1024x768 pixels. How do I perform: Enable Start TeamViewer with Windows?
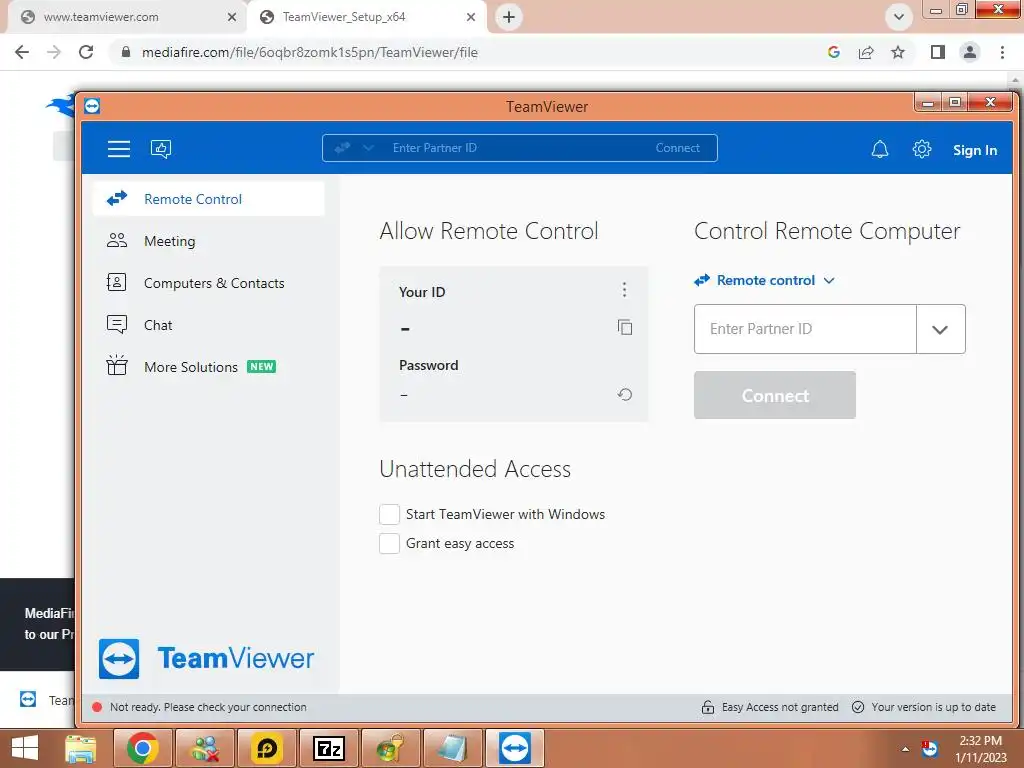389,515
